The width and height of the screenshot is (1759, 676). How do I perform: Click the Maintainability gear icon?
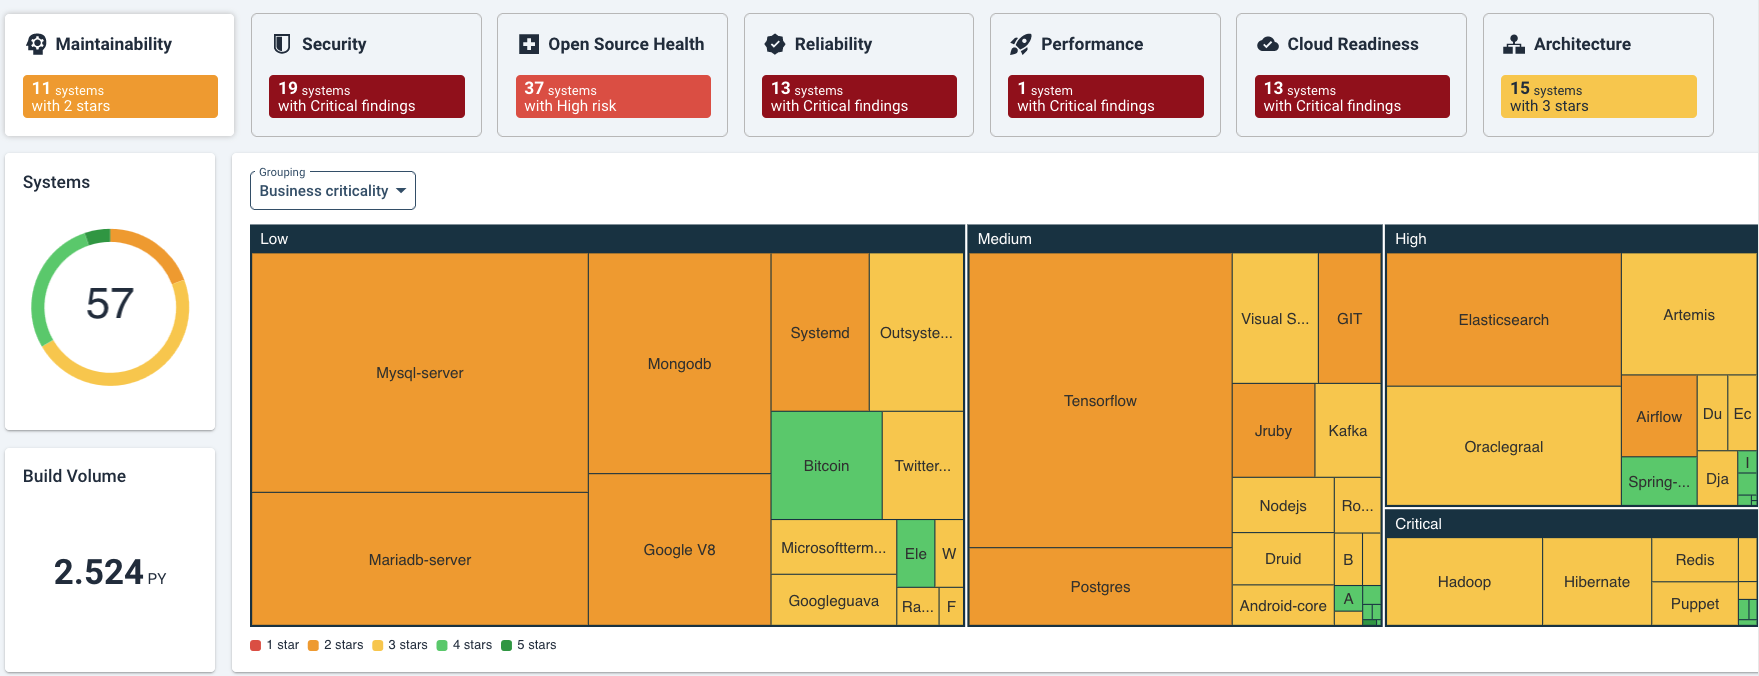[37, 44]
